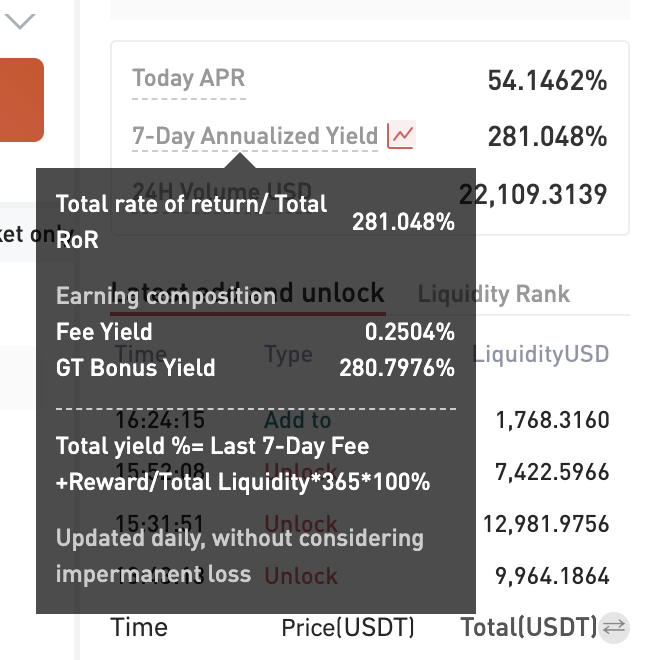The width and height of the screenshot is (652, 660).
Task: Select the row with liquidity 7,422.5966
Action: [x=553, y=472]
